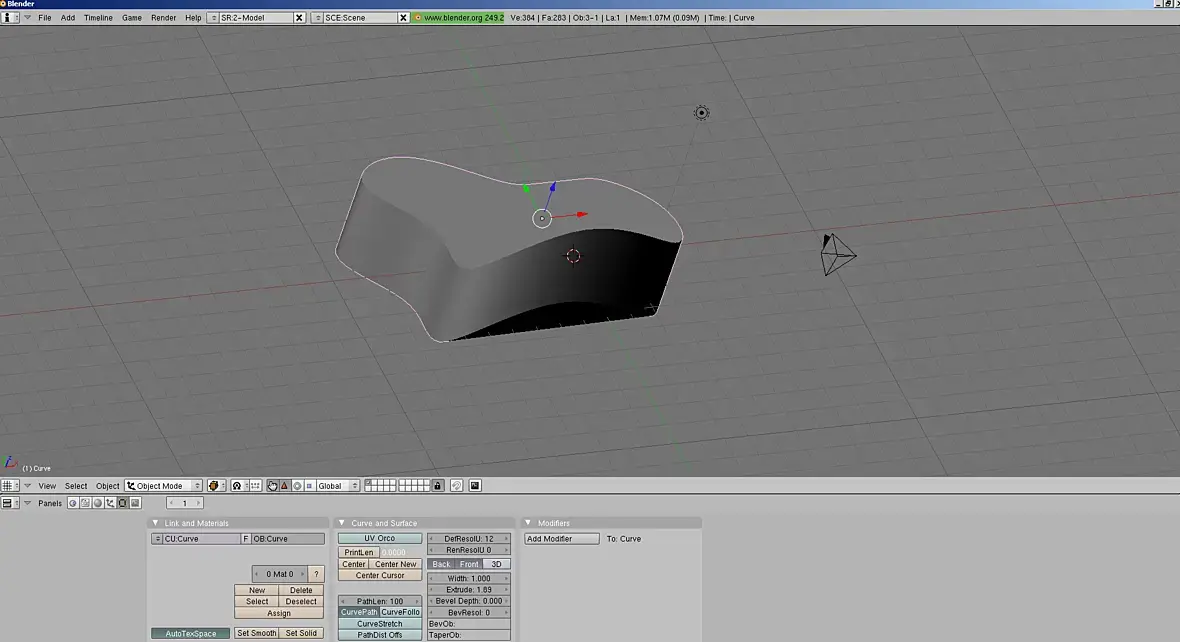This screenshot has width=1180, height=642.
Task: Click the Scene context button in Panels
Action: (x=135, y=503)
